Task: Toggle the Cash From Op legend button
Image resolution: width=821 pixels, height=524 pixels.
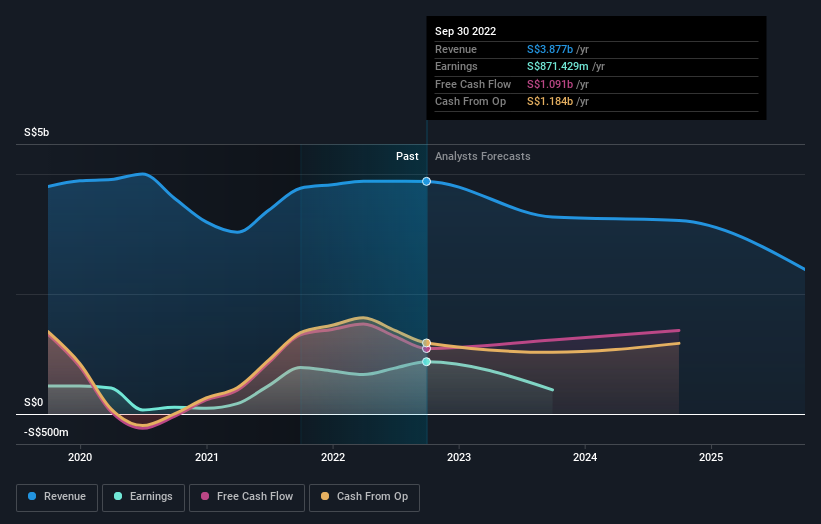Action: click(364, 497)
